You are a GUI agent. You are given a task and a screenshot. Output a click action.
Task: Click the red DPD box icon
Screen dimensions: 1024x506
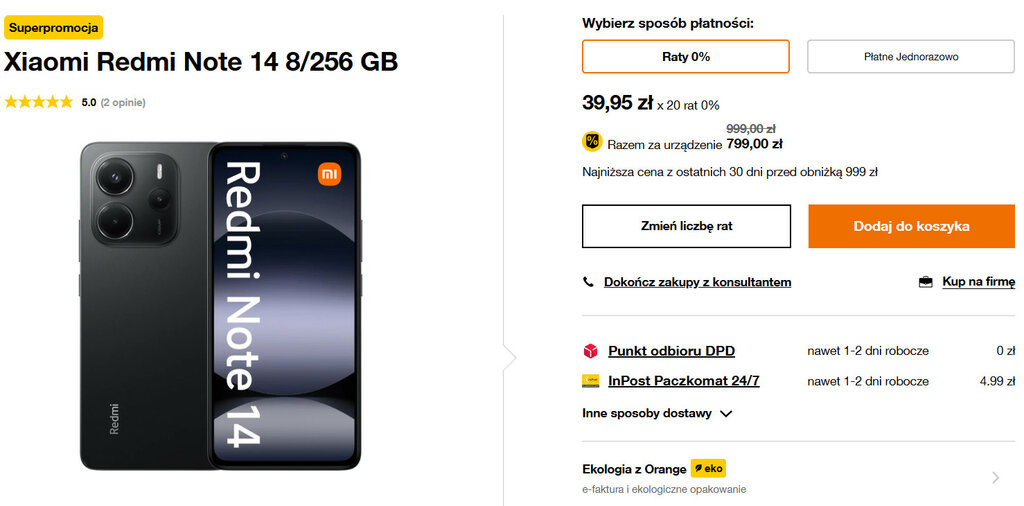tap(590, 351)
